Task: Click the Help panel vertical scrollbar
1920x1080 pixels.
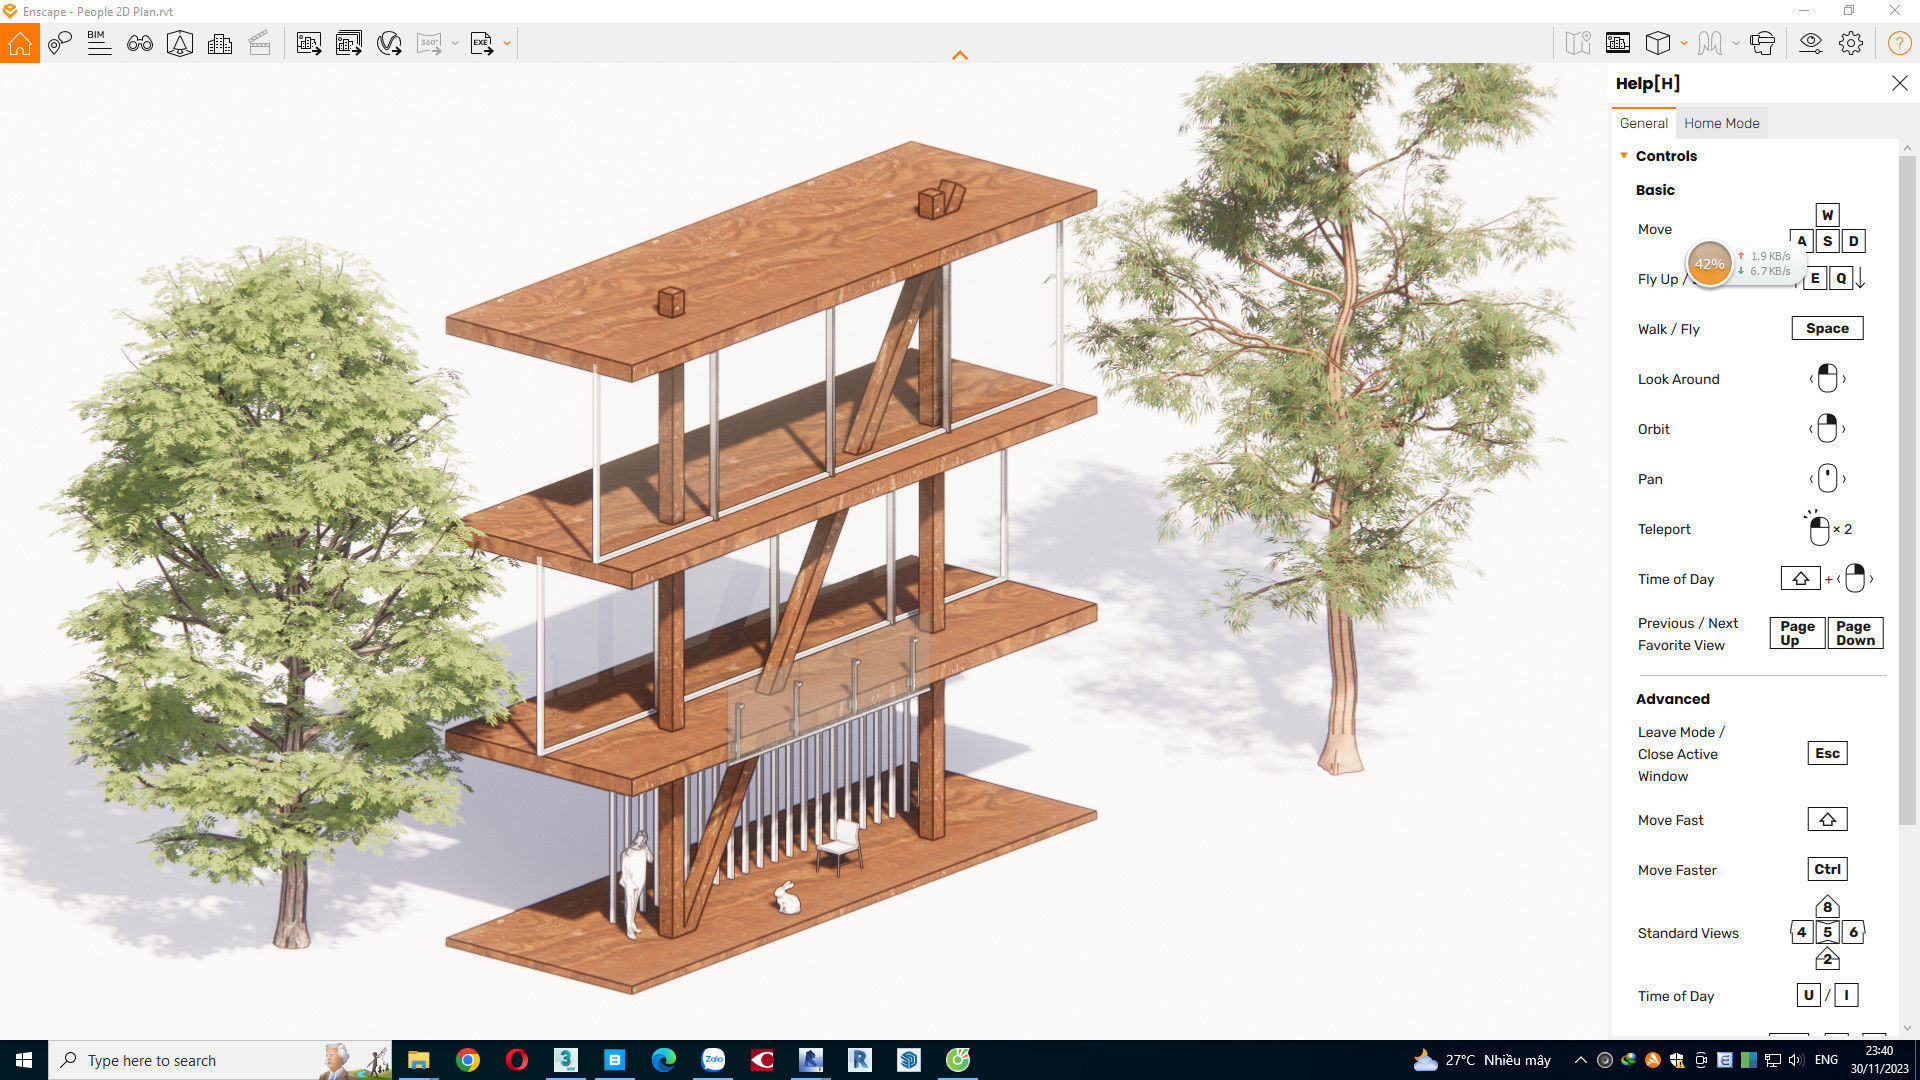Action: (1907, 490)
